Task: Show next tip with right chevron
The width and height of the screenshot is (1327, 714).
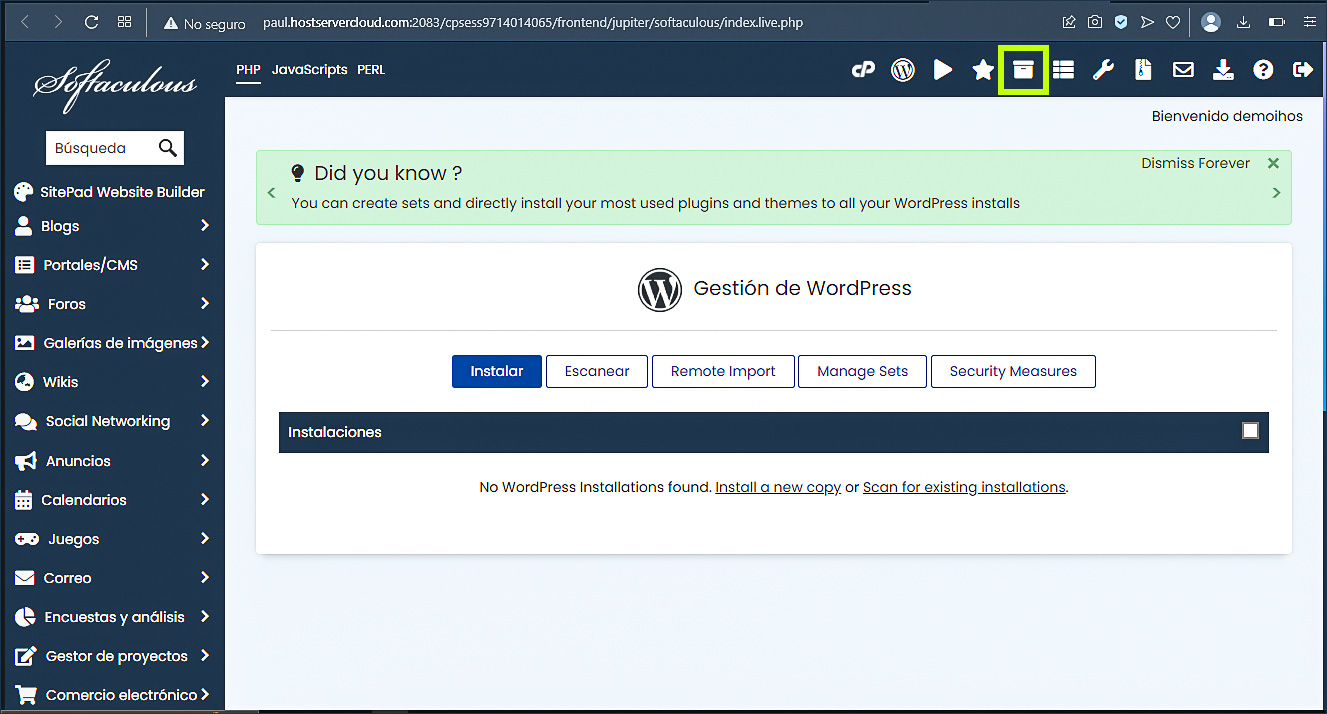Action: coord(1276,193)
